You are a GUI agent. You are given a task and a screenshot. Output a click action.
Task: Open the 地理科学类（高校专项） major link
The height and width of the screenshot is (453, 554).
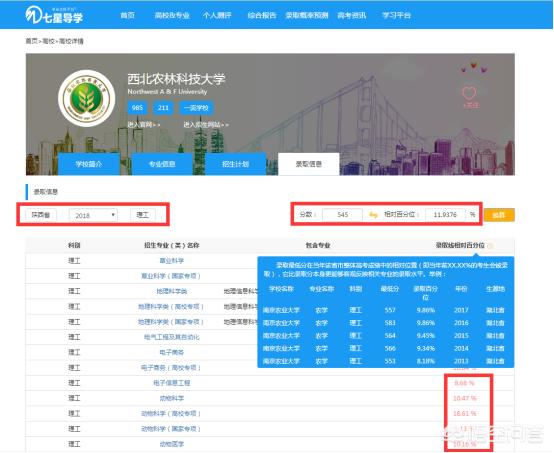coord(171,306)
